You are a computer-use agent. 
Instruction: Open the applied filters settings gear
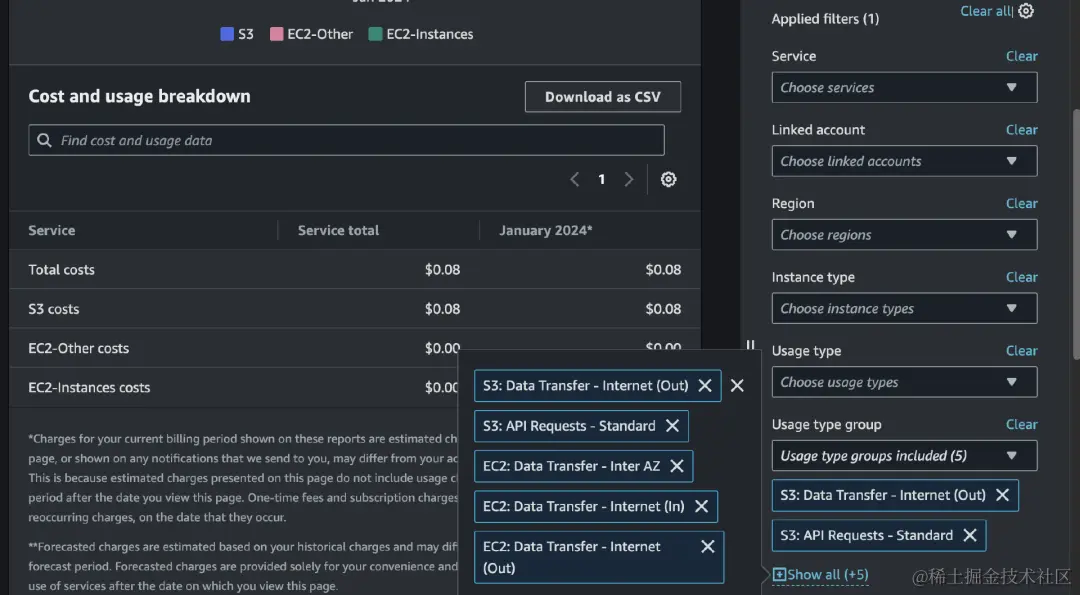click(1026, 11)
